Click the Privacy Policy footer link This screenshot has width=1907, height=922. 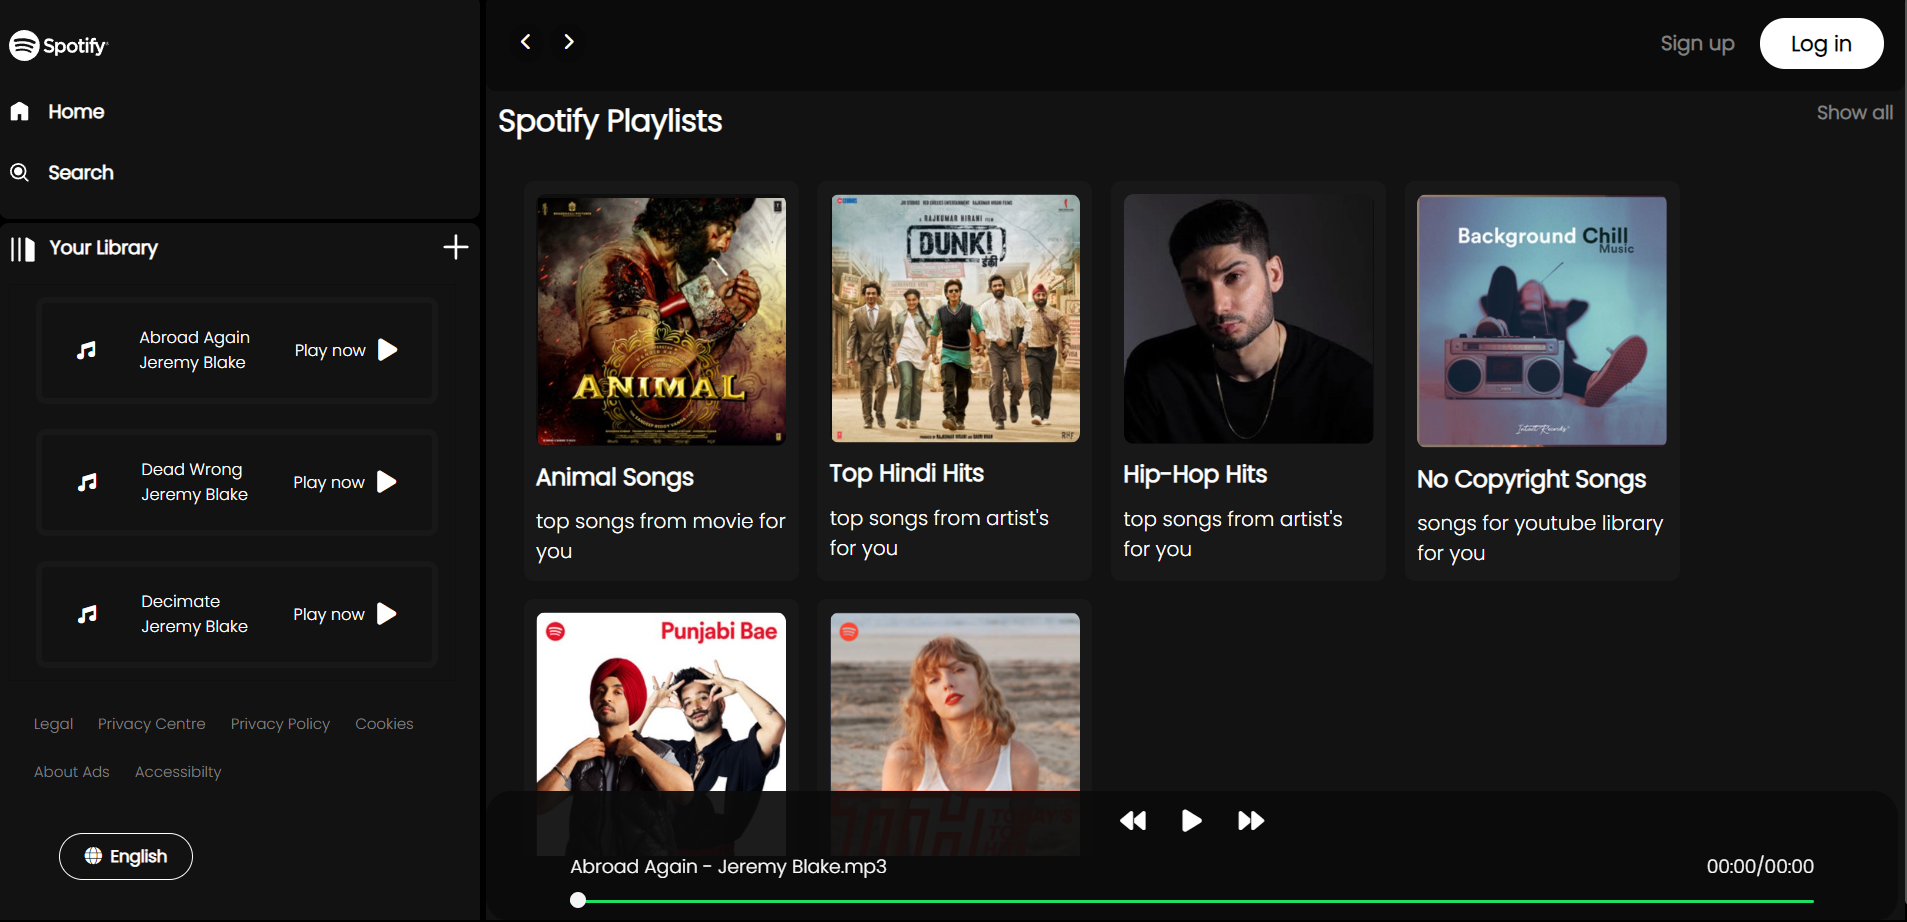coord(280,724)
